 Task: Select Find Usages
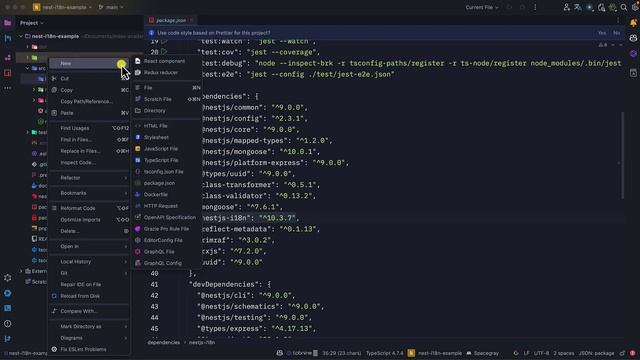tap(89, 128)
